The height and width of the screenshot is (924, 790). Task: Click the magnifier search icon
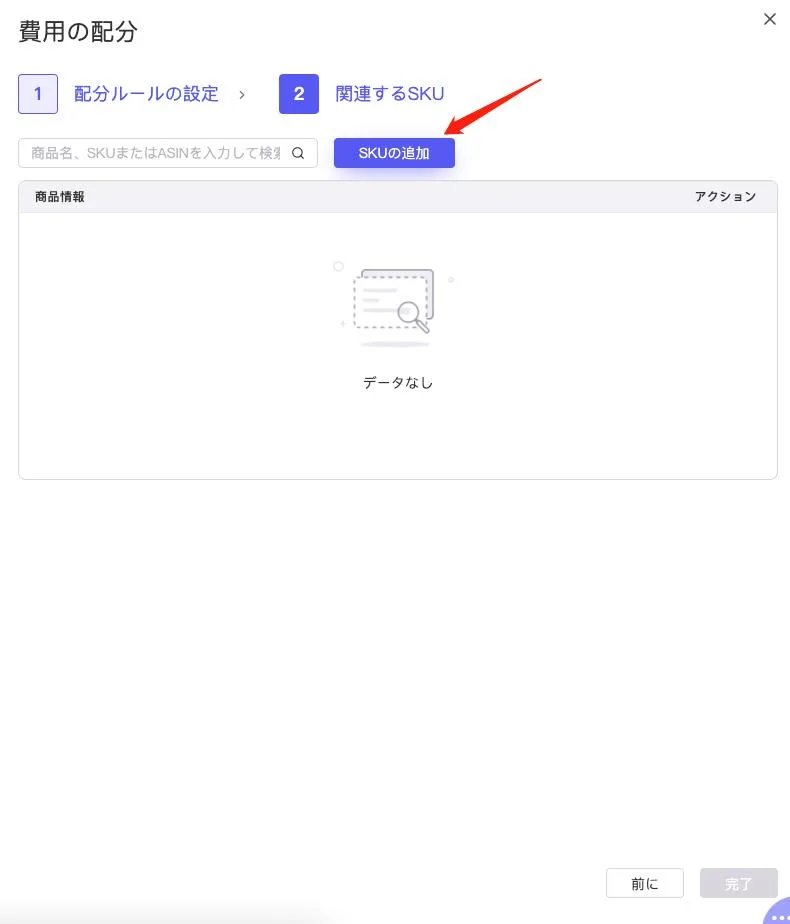[298, 153]
